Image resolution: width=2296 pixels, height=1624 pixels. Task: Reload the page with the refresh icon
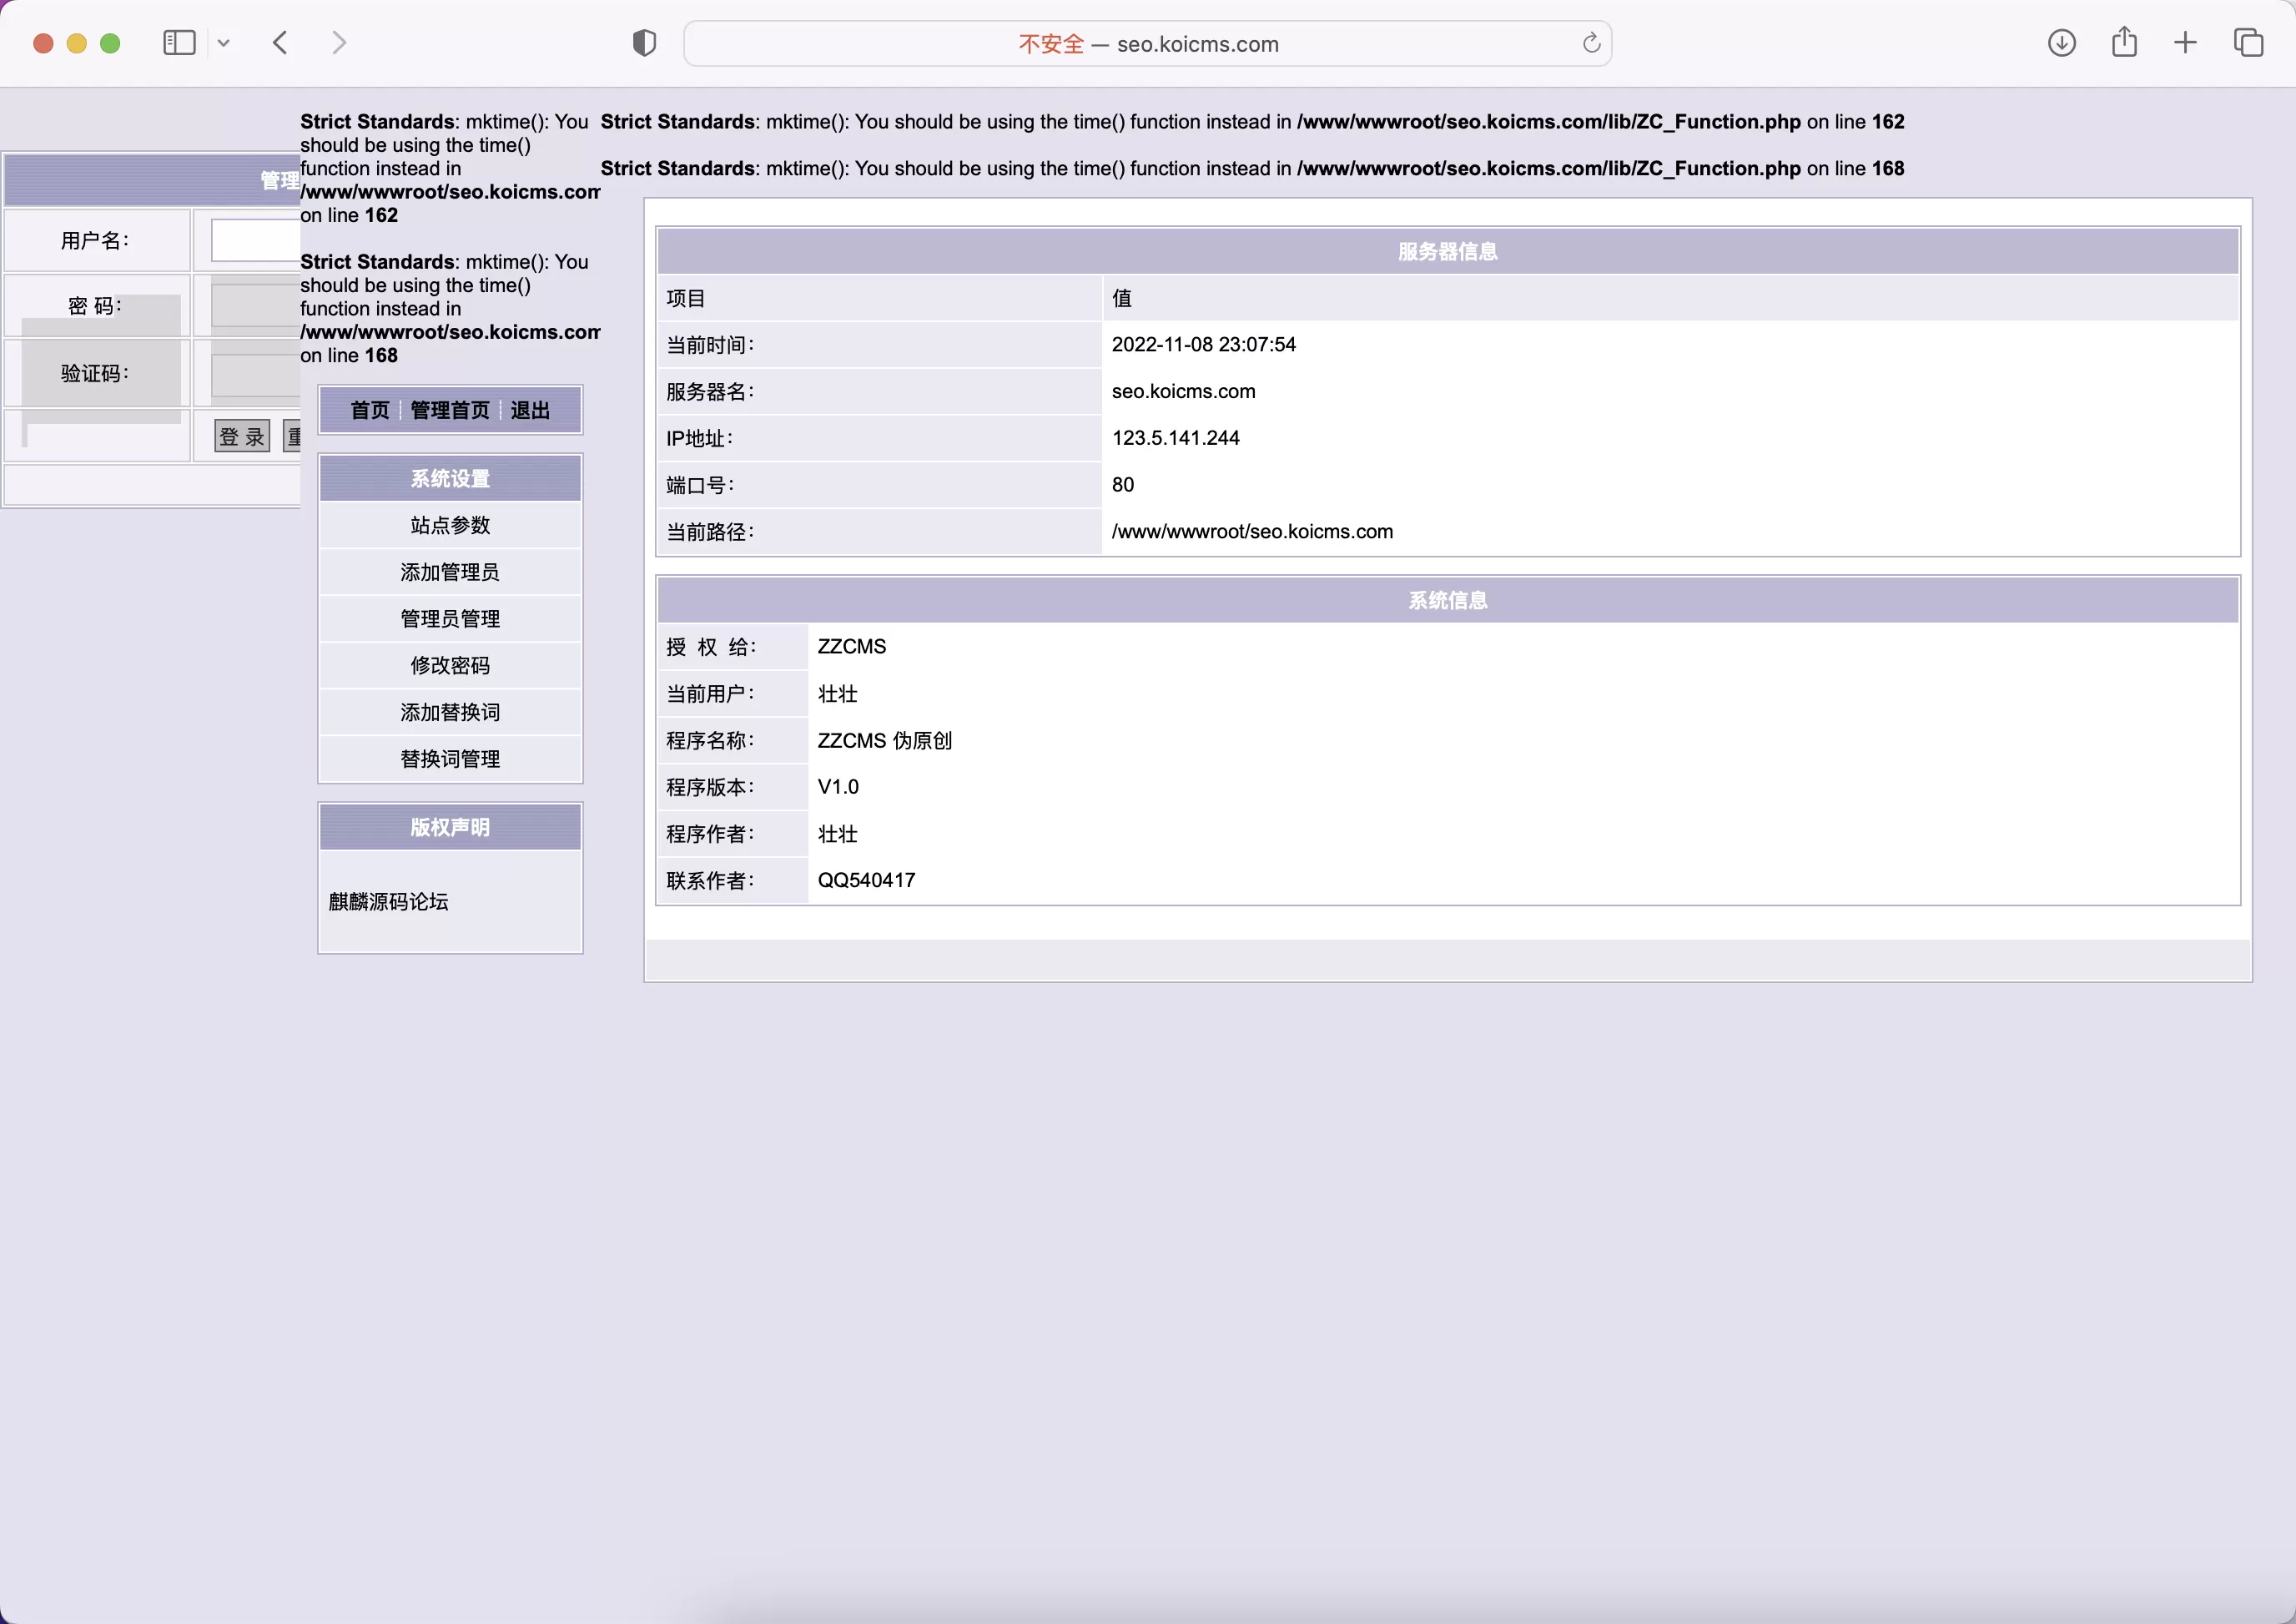pyautogui.click(x=1591, y=43)
